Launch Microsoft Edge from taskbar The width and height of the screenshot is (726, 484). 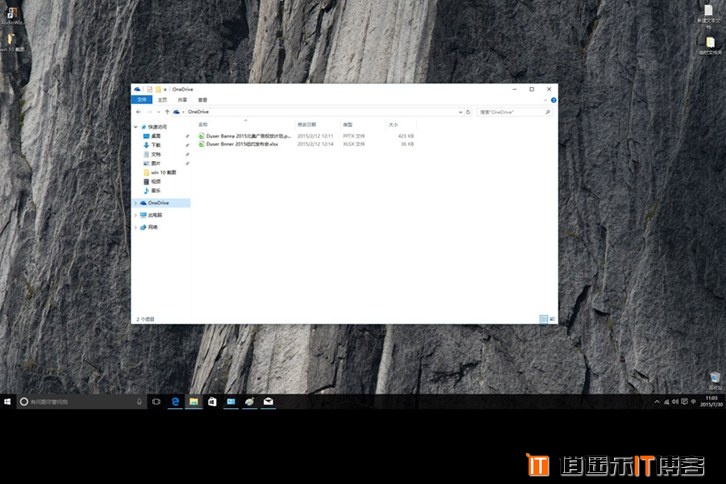click(175, 402)
